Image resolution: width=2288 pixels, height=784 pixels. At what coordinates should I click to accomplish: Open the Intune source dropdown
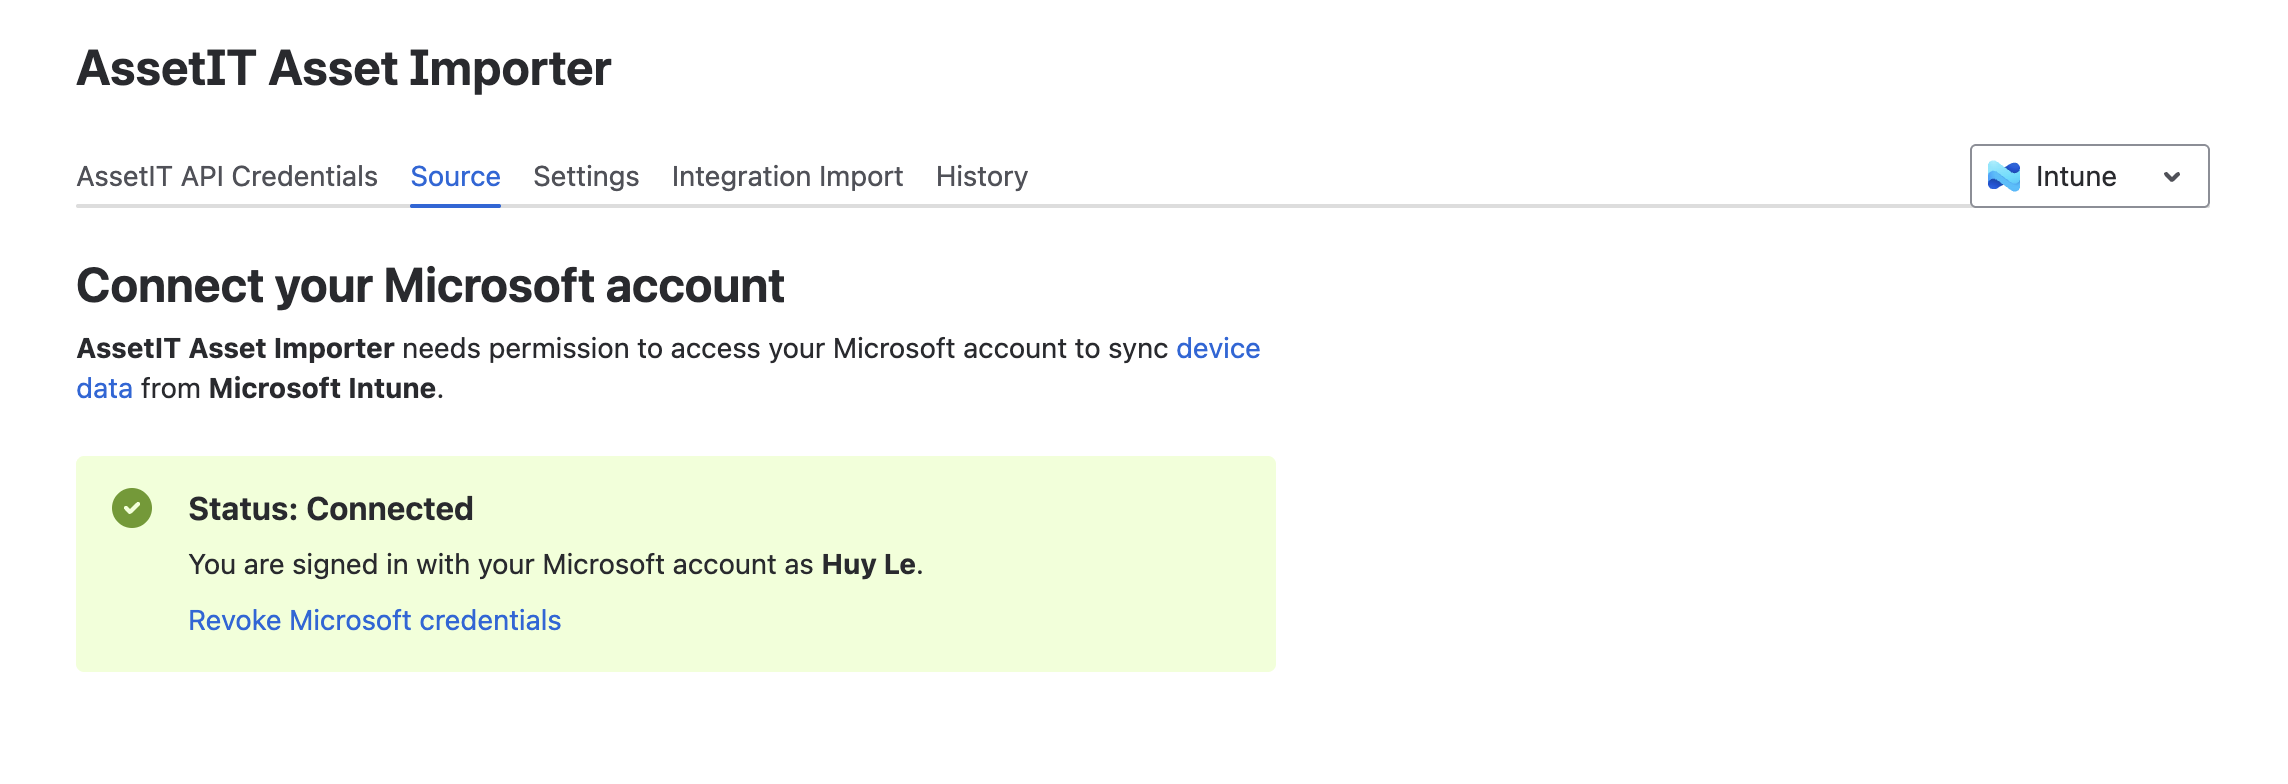2089,176
